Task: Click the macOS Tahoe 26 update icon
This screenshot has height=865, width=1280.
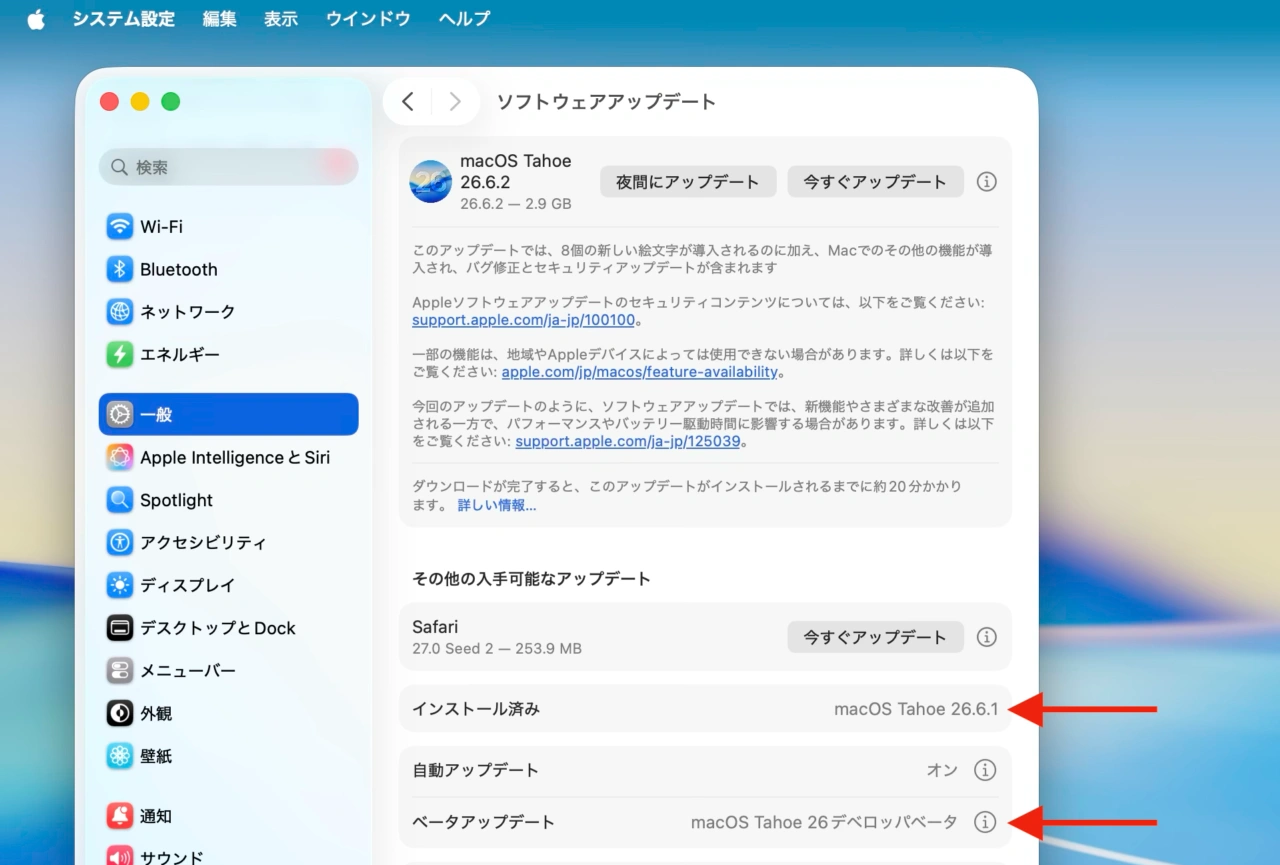Action: point(430,181)
